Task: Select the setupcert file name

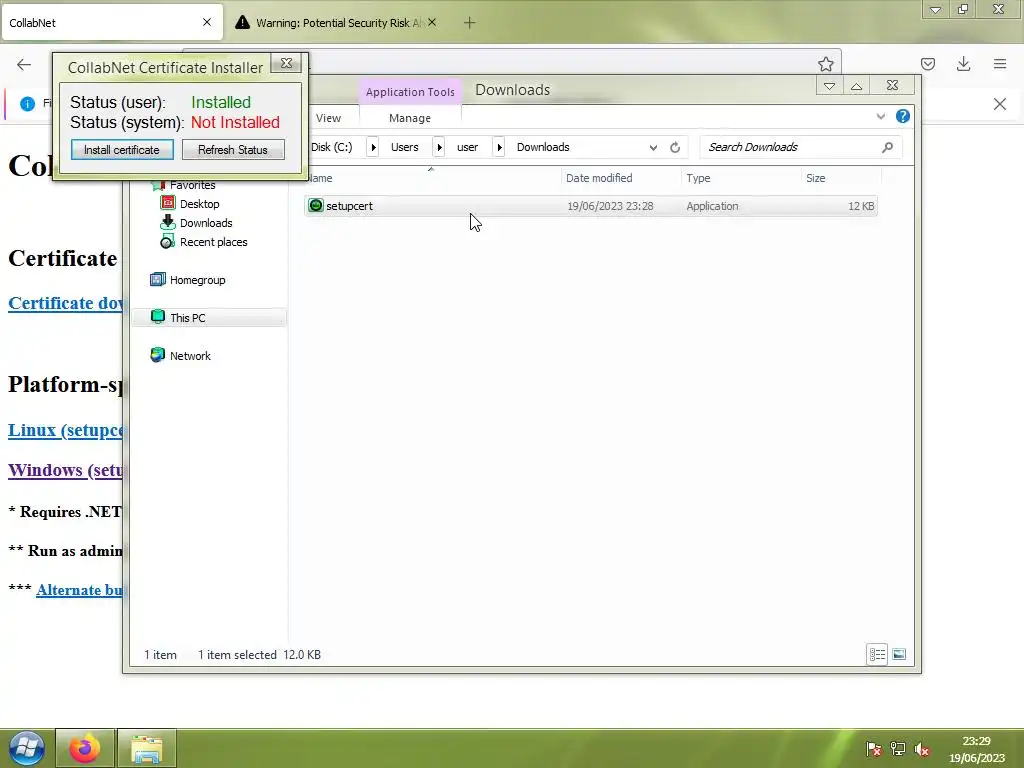Action: [349, 206]
